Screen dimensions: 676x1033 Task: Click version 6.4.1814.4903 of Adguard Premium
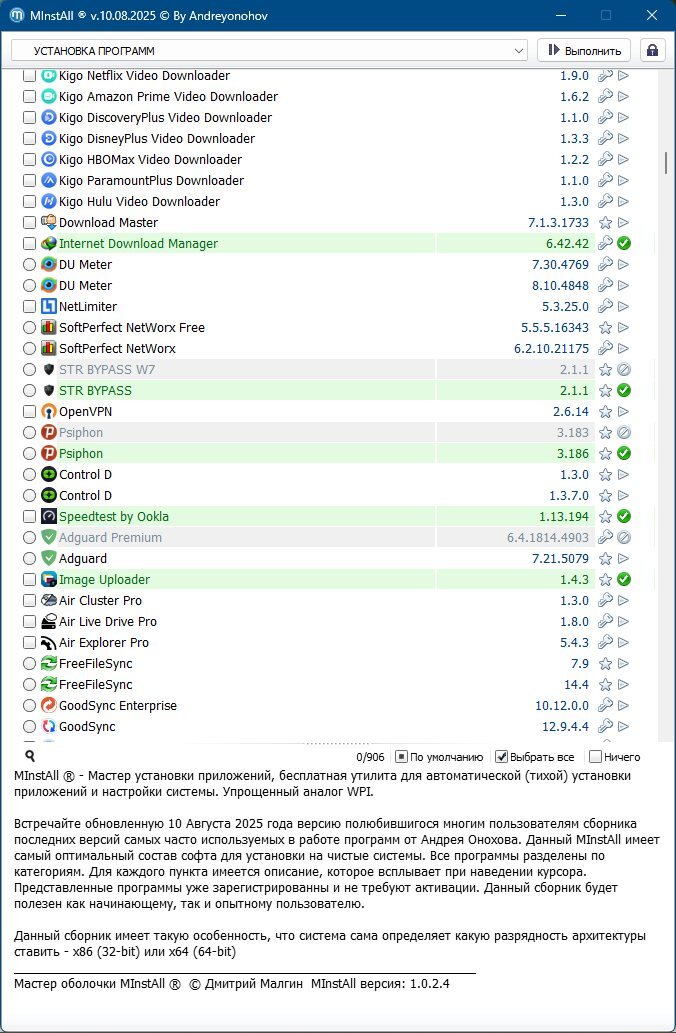coord(548,538)
